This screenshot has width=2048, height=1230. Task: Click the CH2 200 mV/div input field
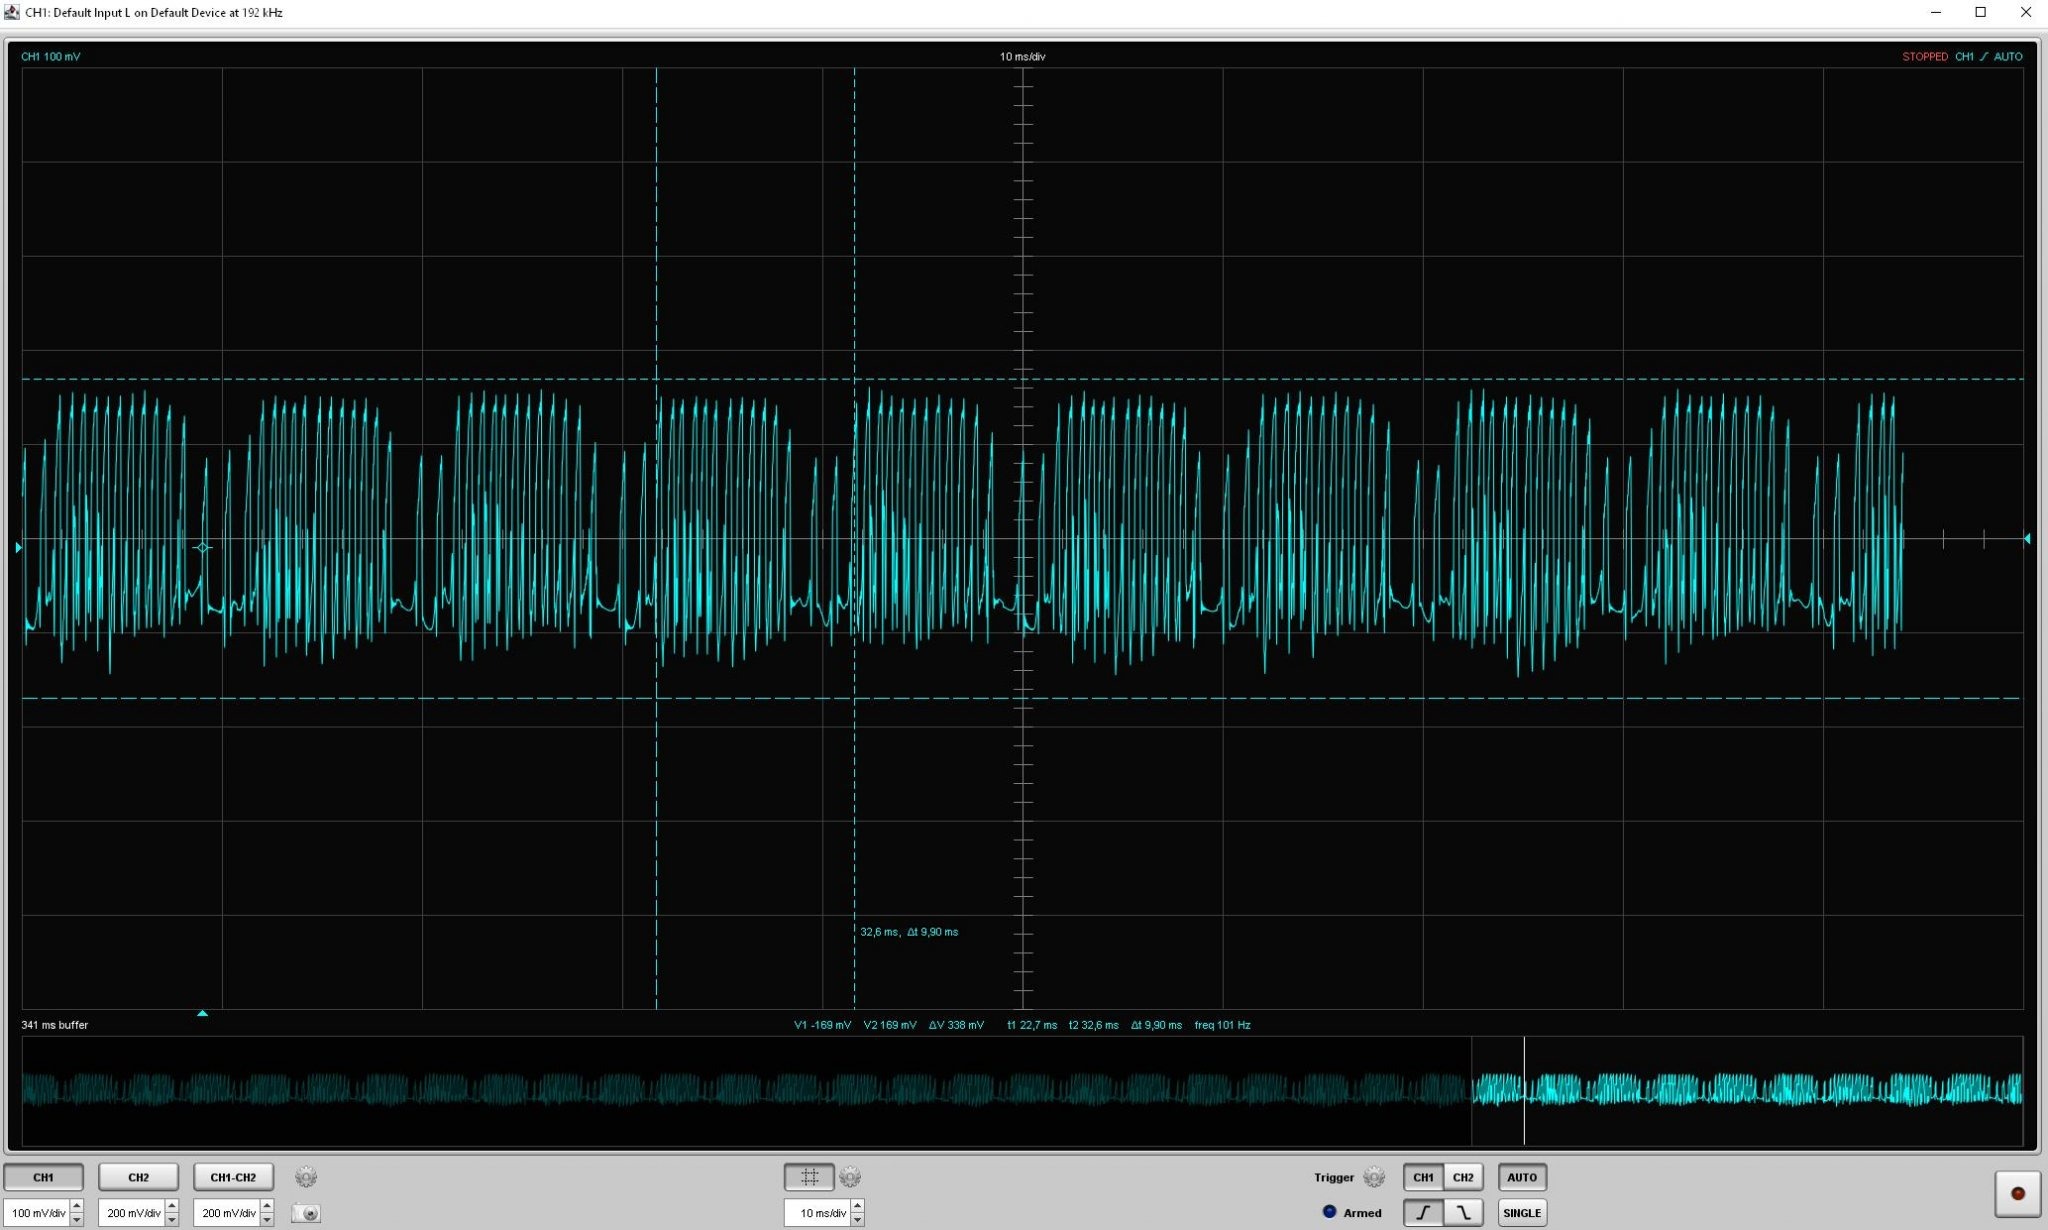point(132,1213)
